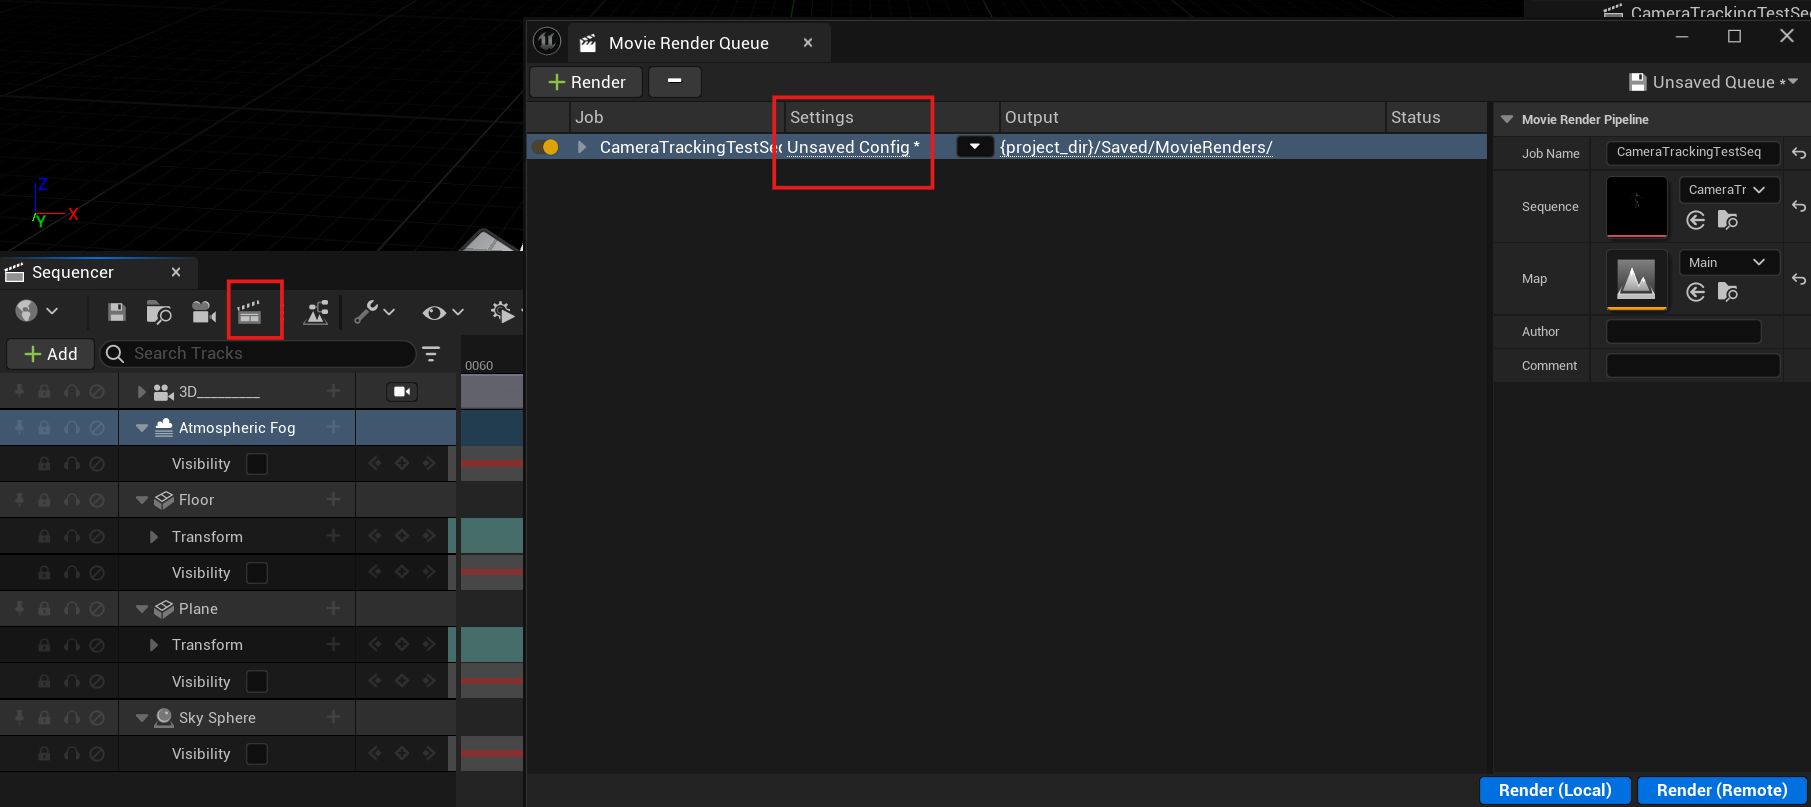Add key to Floor Transform diamond icon

[x=402, y=536]
